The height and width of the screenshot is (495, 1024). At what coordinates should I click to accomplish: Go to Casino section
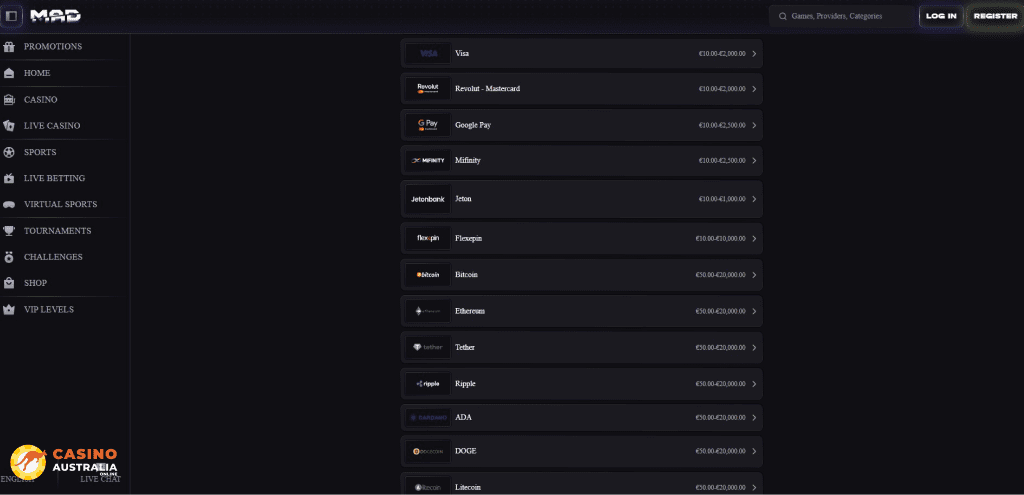[40, 100]
